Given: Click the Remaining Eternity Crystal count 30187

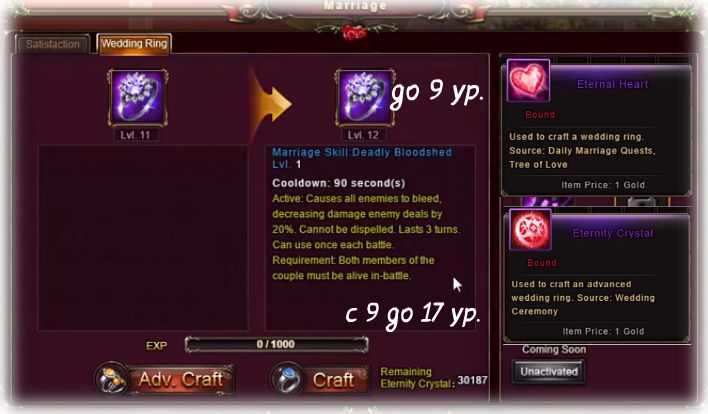Looking at the screenshot, I should [x=472, y=380].
